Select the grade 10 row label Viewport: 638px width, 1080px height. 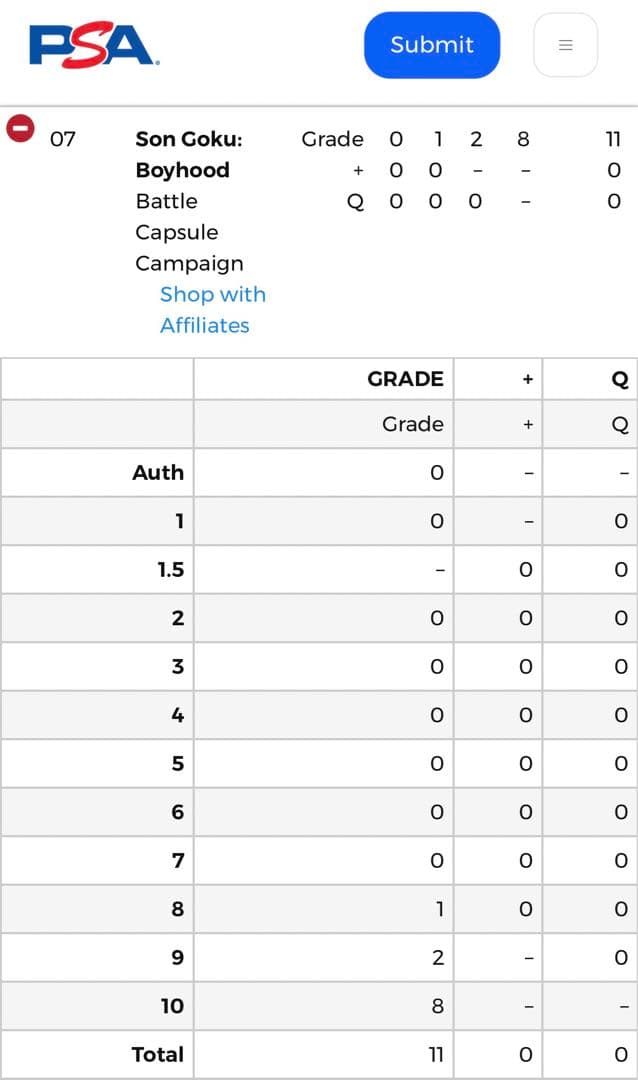point(172,1006)
